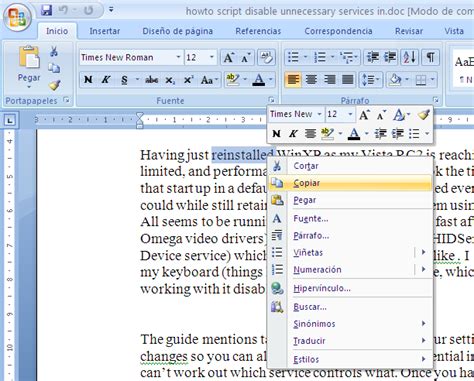Click the font color A on mini toolbar
The image size is (474, 381).
pos(354,134)
